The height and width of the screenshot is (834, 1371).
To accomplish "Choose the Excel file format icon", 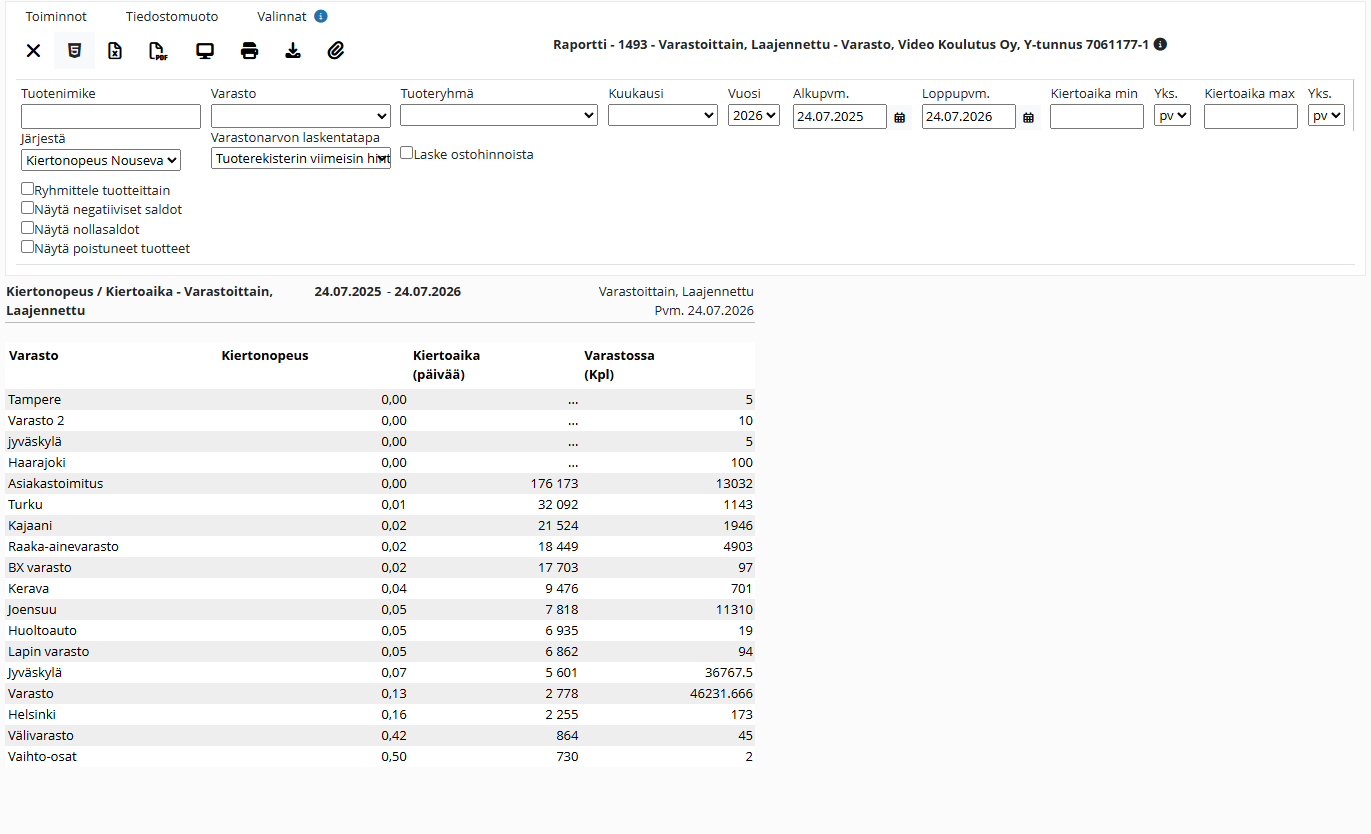I will [x=116, y=51].
